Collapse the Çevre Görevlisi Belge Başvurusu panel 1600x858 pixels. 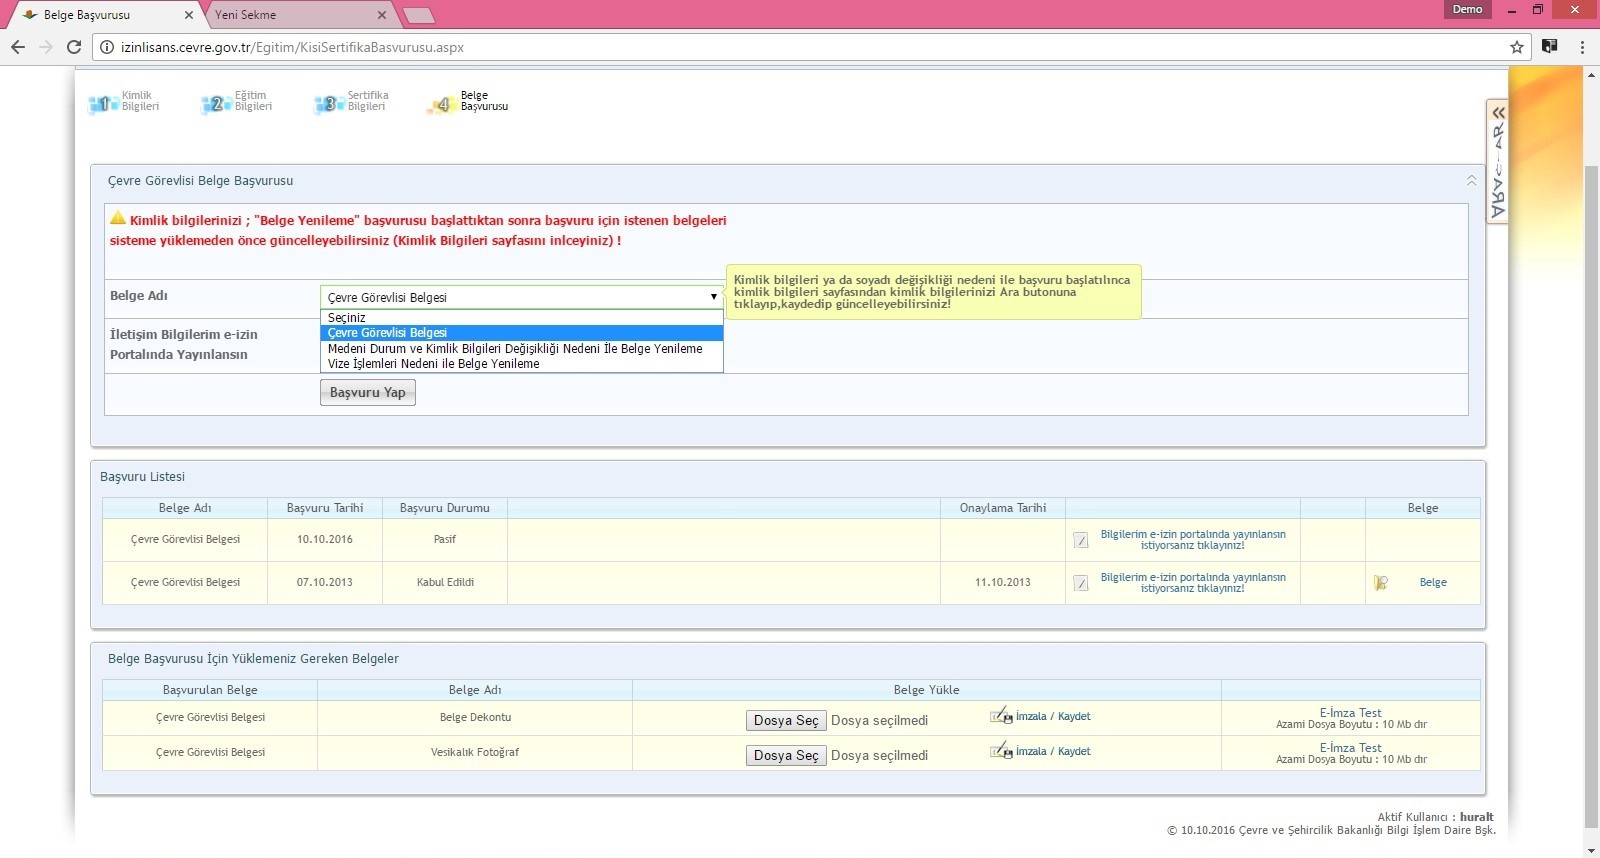pyautogui.click(x=1471, y=181)
